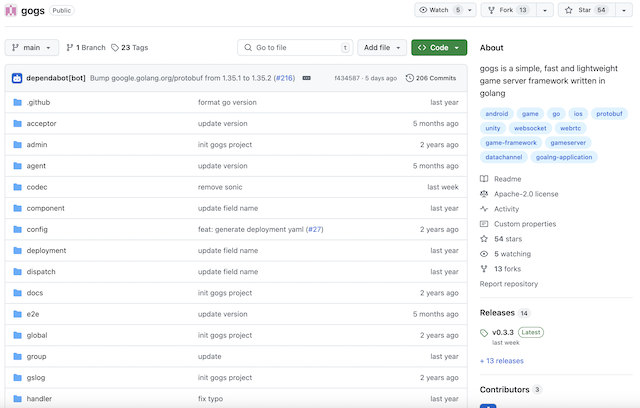Click the license scale icon
Viewport: 640px width, 408px height.
(484, 194)
